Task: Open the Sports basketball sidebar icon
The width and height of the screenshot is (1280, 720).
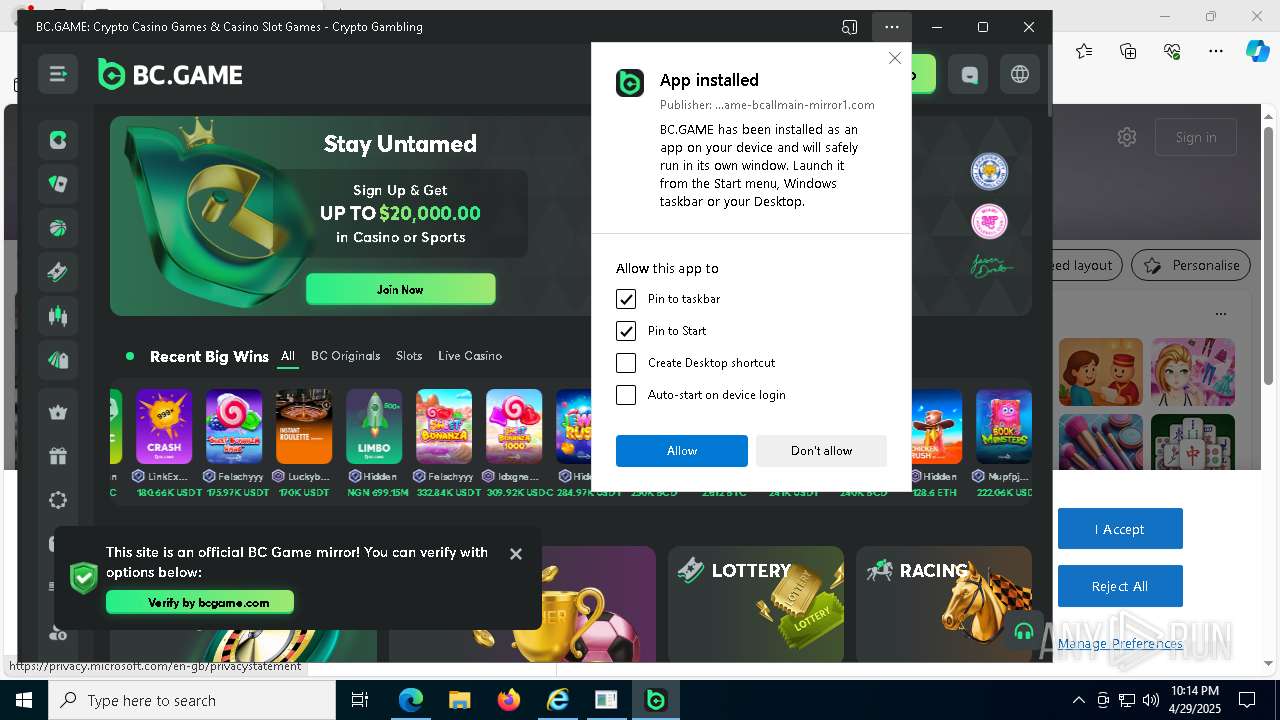Action: pyautogui.click(x=58, y=228)
